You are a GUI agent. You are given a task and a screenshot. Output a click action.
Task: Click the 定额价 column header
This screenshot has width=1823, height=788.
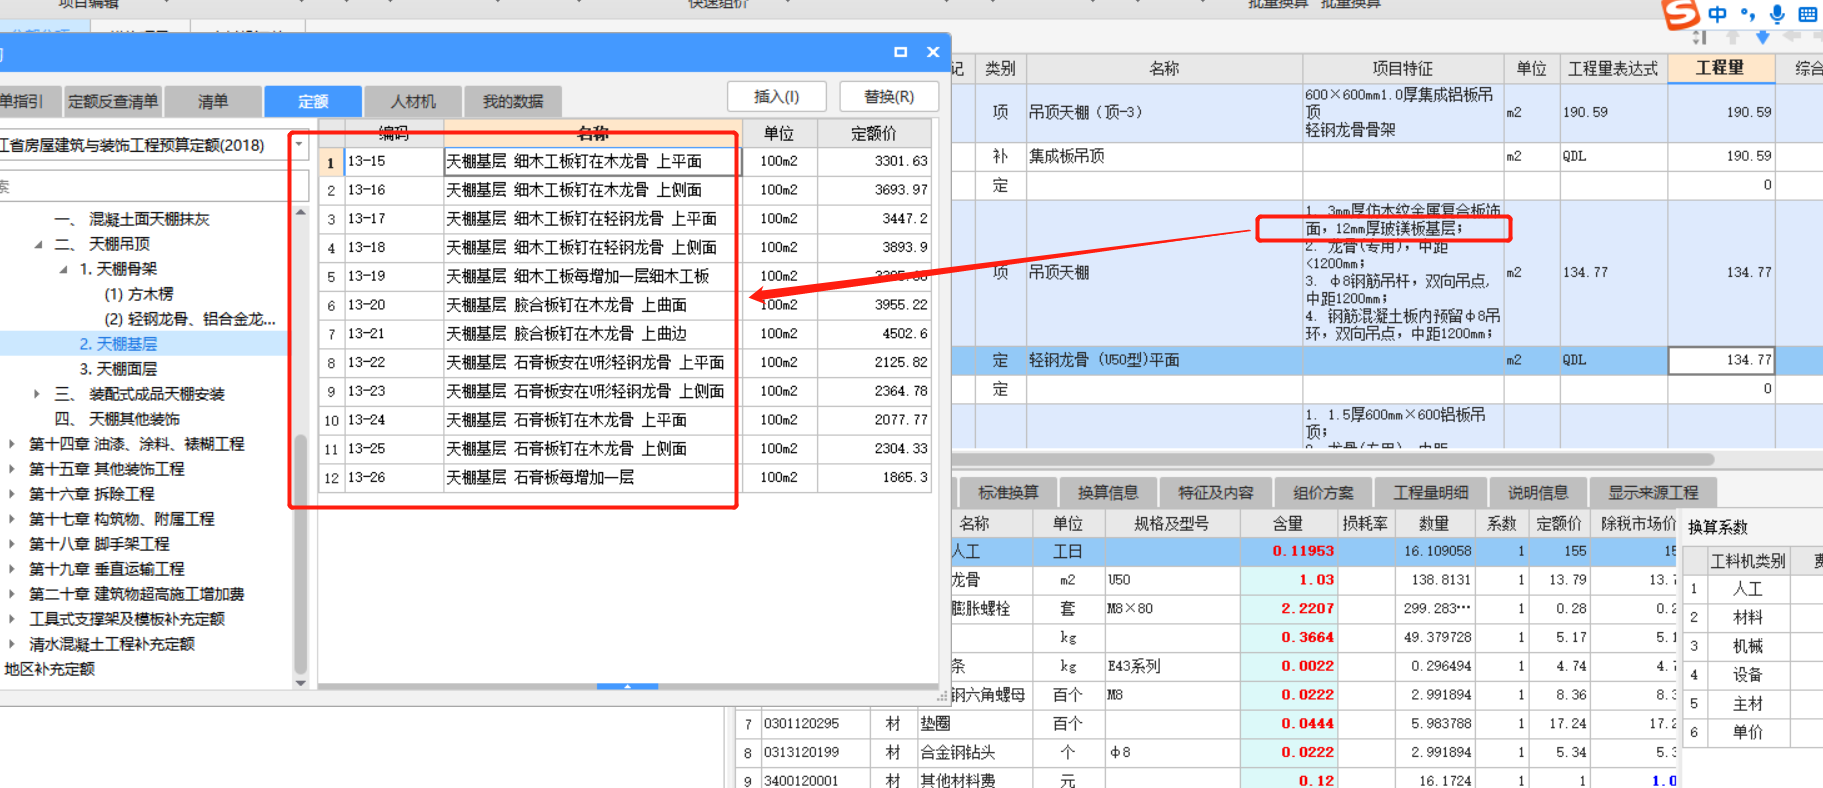[874, 133]
